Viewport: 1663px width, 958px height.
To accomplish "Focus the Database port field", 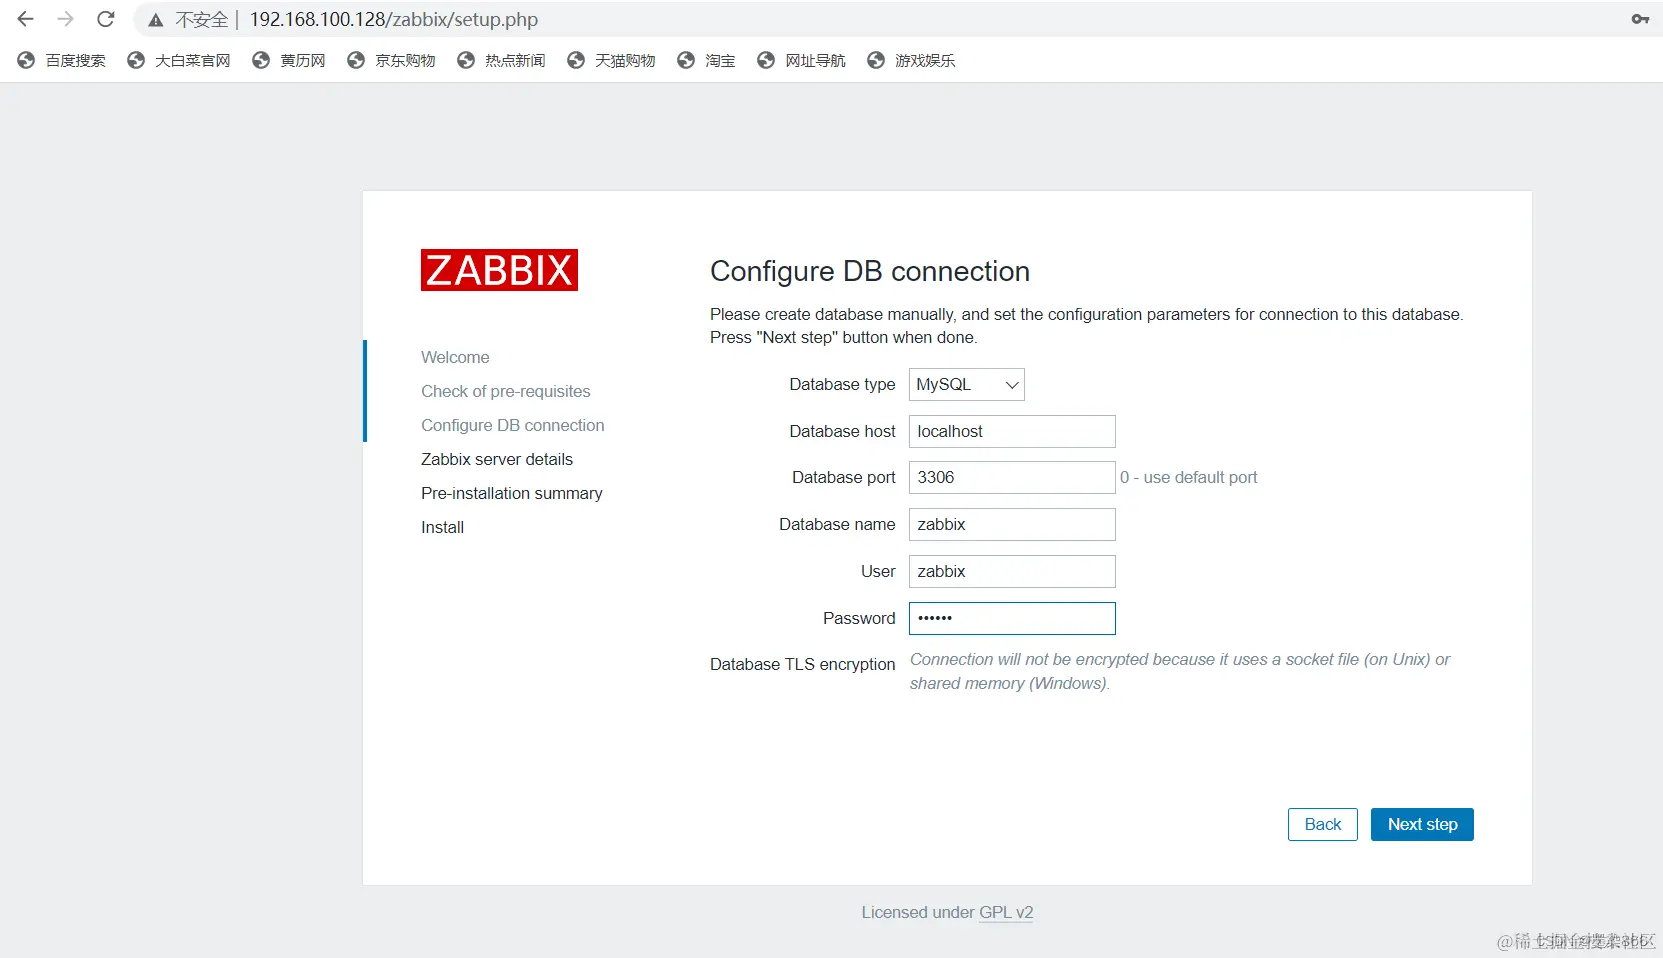I will 1012,477.
